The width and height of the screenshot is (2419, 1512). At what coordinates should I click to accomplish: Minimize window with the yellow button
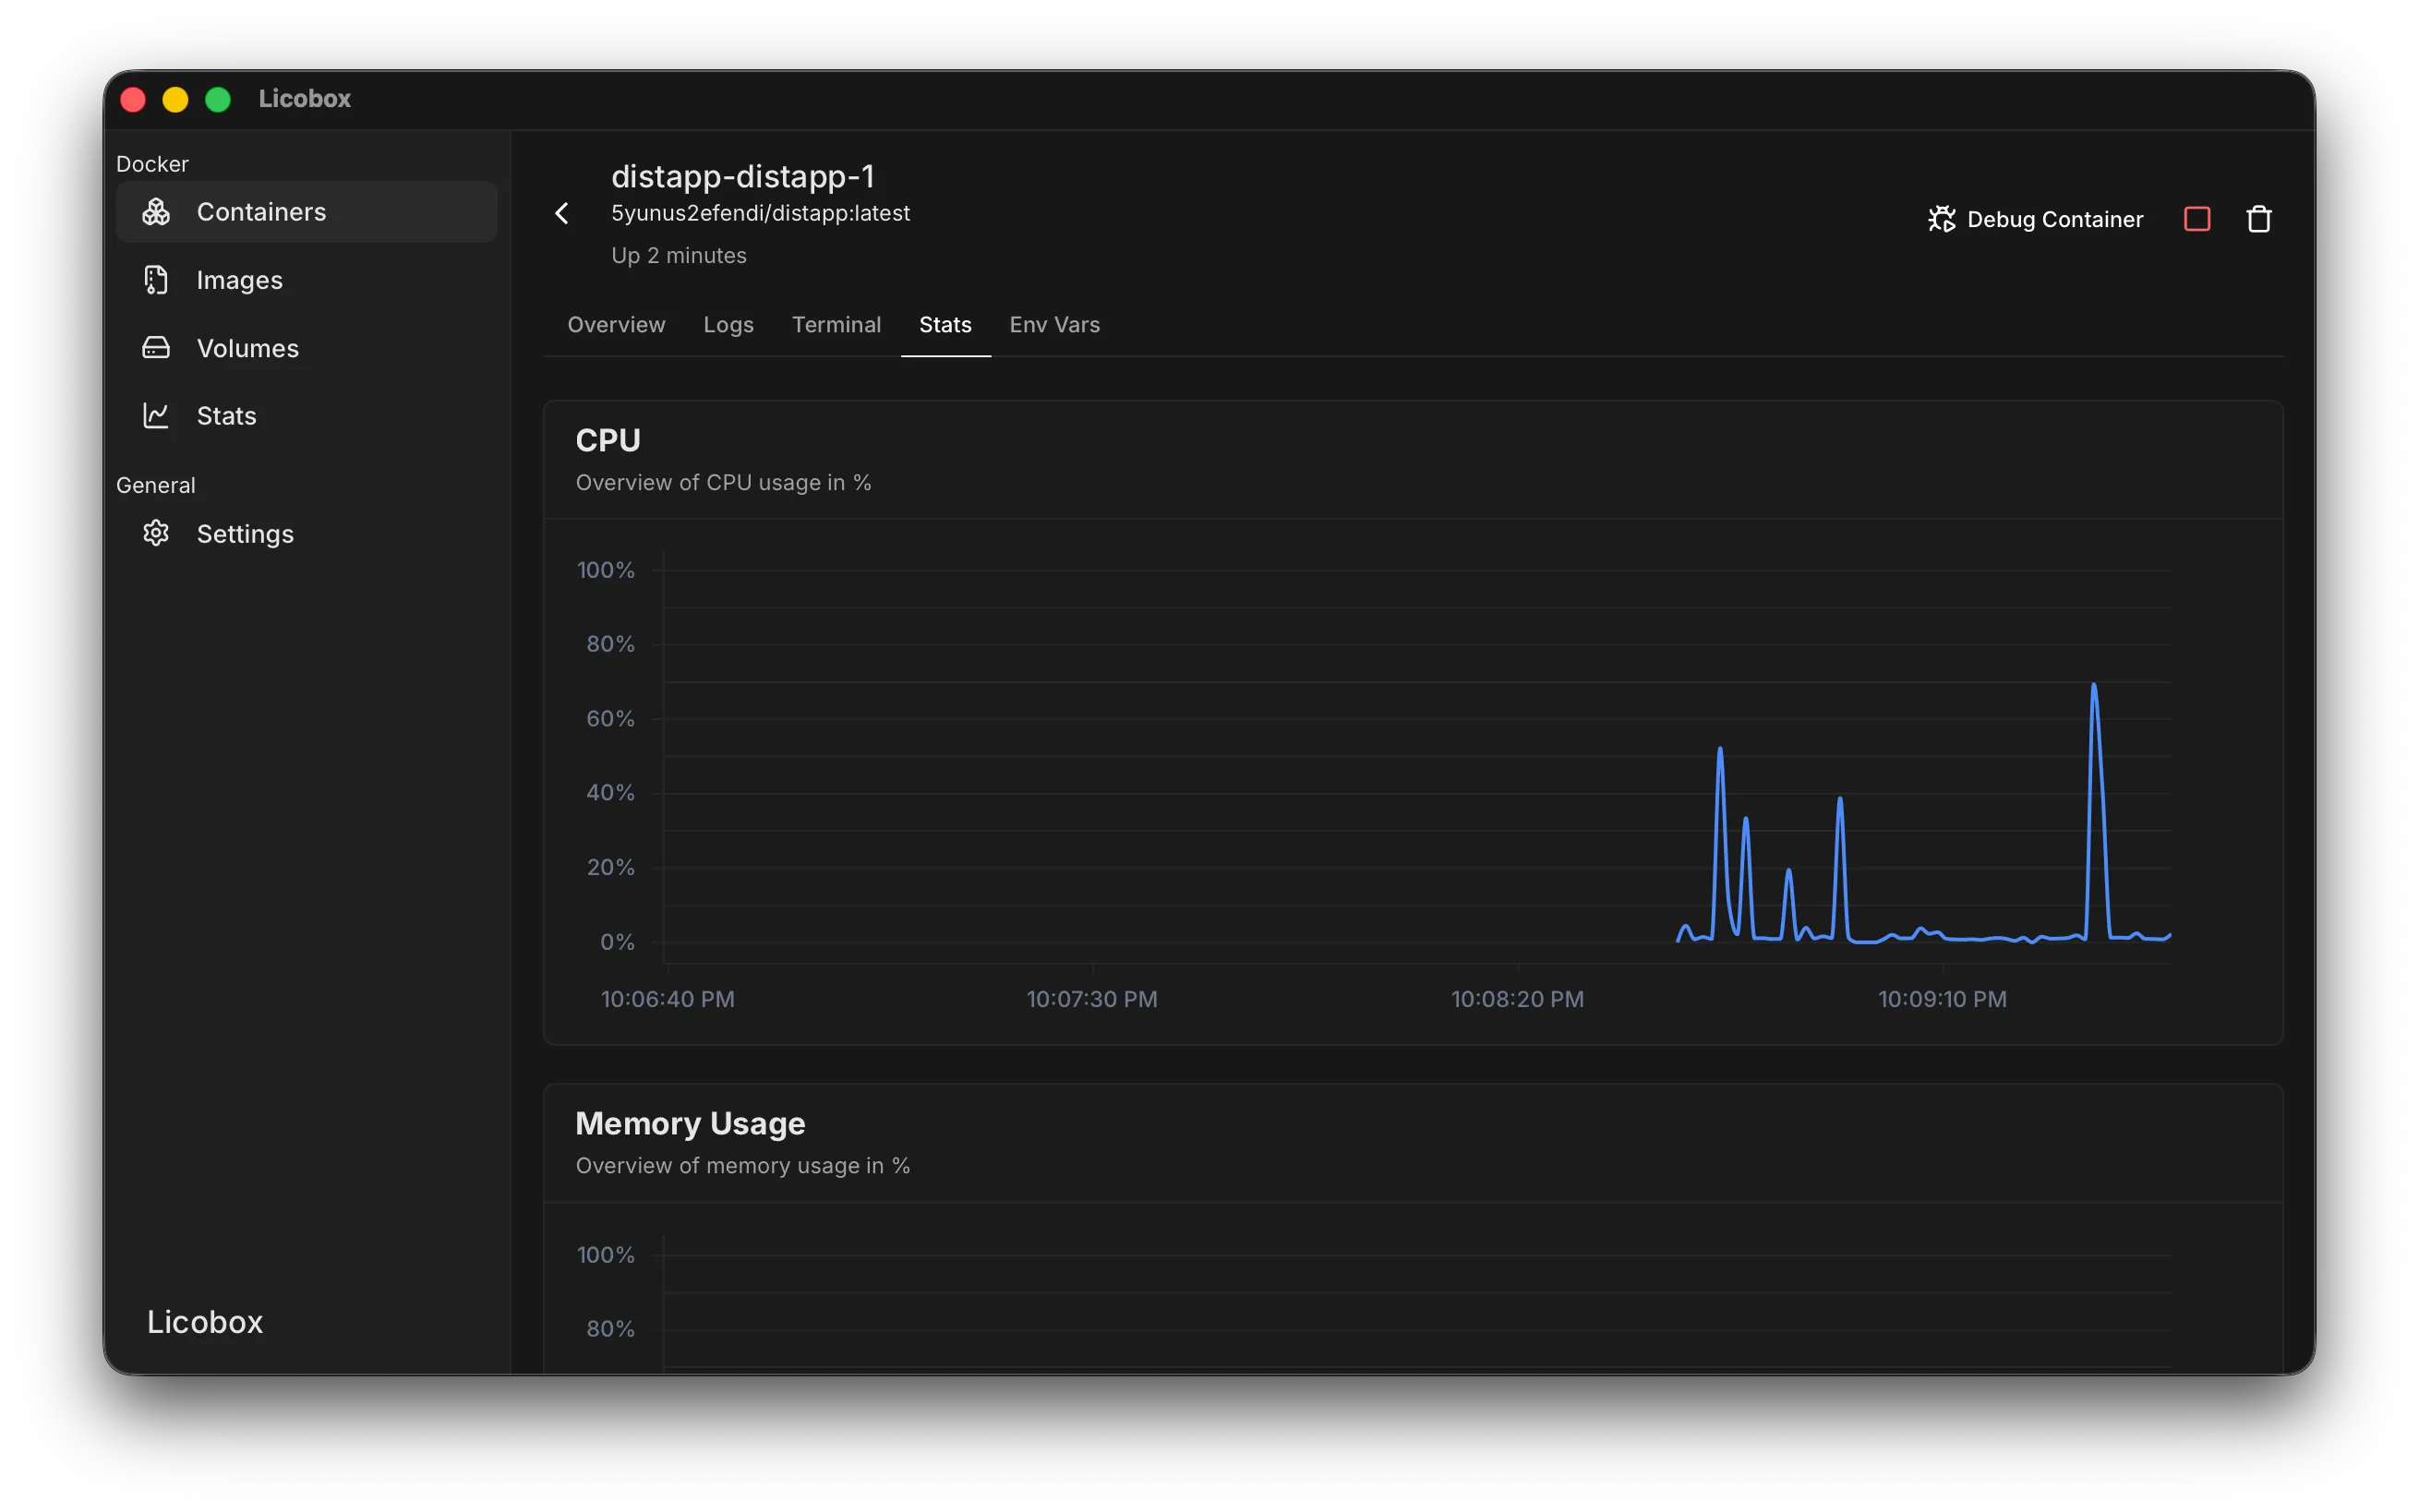tap(175, 99)
